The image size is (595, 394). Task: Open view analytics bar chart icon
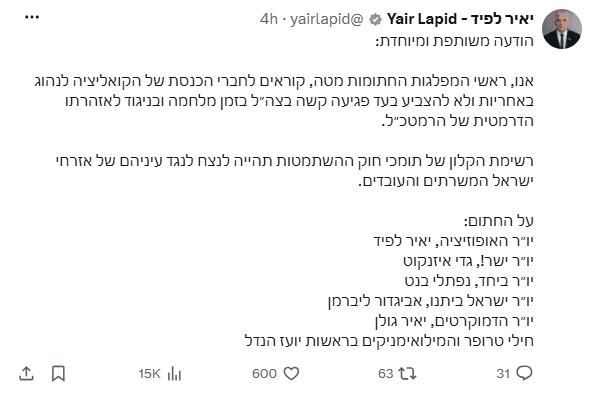tap(174, 374)
